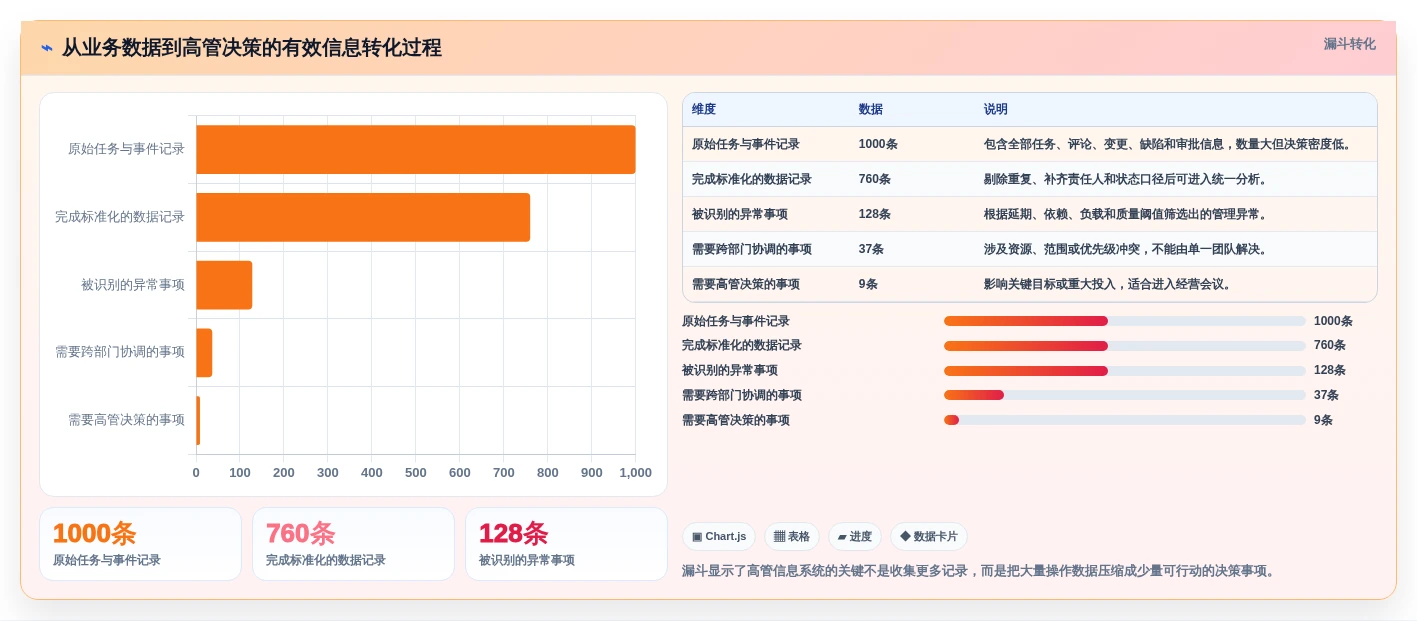This screenshot has height=621, width=1417.
Task: Click the 1000条 stat card
Action: click(x=140, y=544)
